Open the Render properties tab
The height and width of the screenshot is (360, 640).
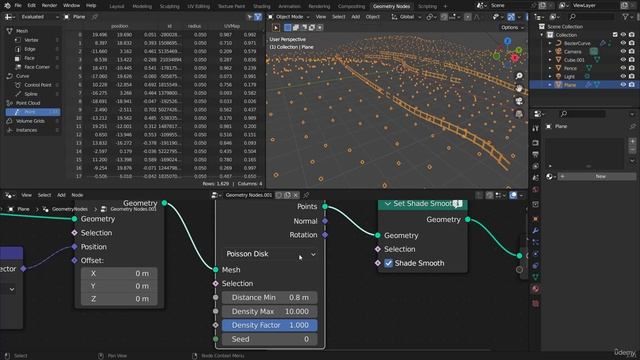[x=535, y=143]
